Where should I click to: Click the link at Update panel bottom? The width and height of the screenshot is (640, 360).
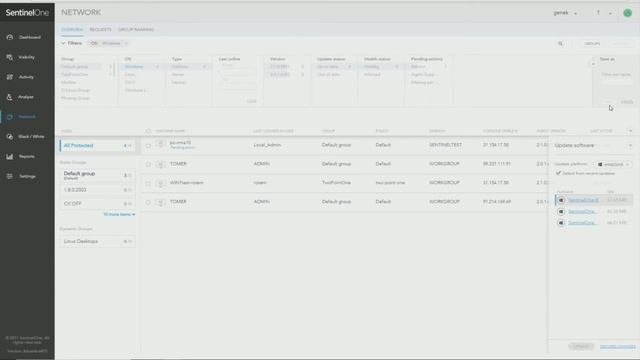tap(618, 347)
